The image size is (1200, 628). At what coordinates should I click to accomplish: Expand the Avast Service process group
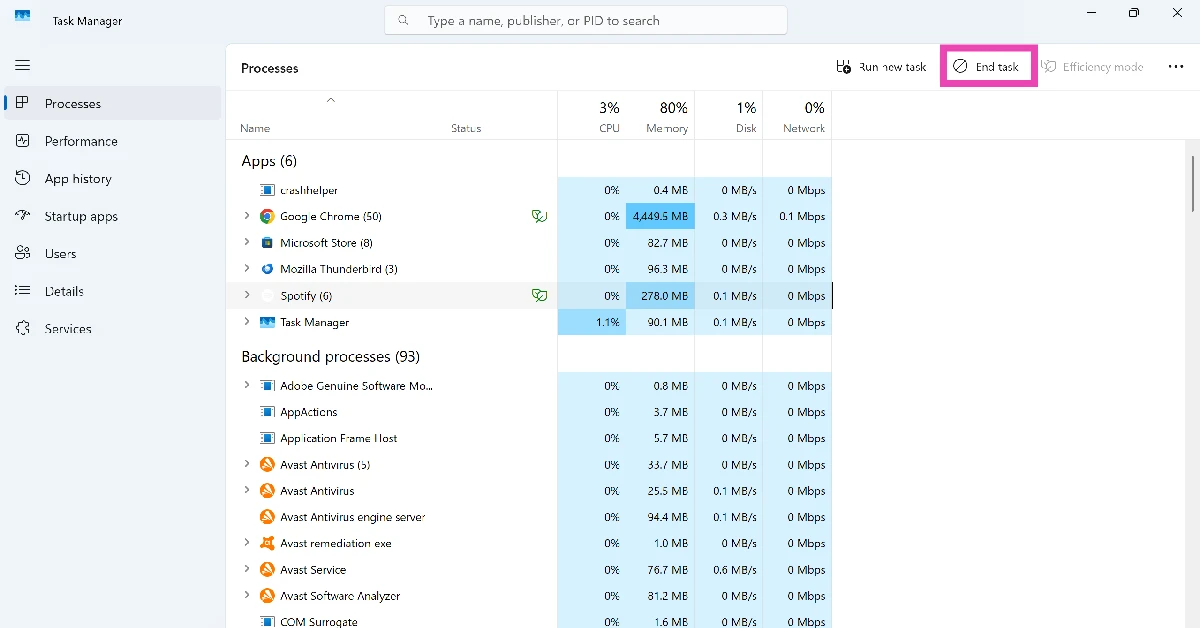pyautogui.click(x=247, y=570)
